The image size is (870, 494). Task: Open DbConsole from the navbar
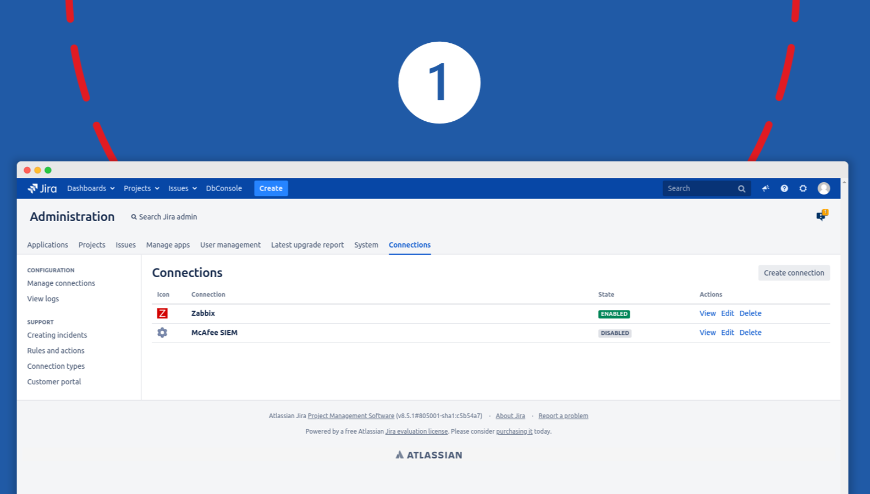coord(224,188)
